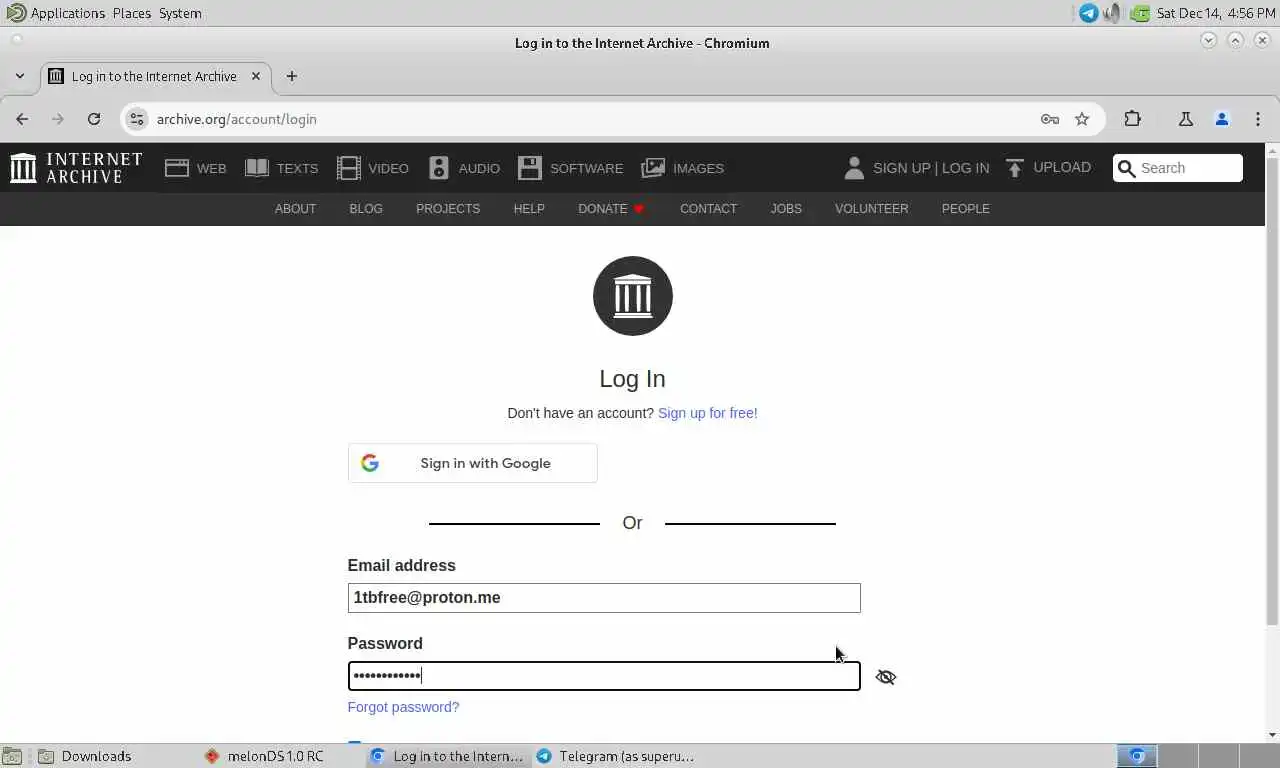Screen dimensions: 1280x768
Task: Open the Chrome Labs flask icon
Action: [1186, 119]
